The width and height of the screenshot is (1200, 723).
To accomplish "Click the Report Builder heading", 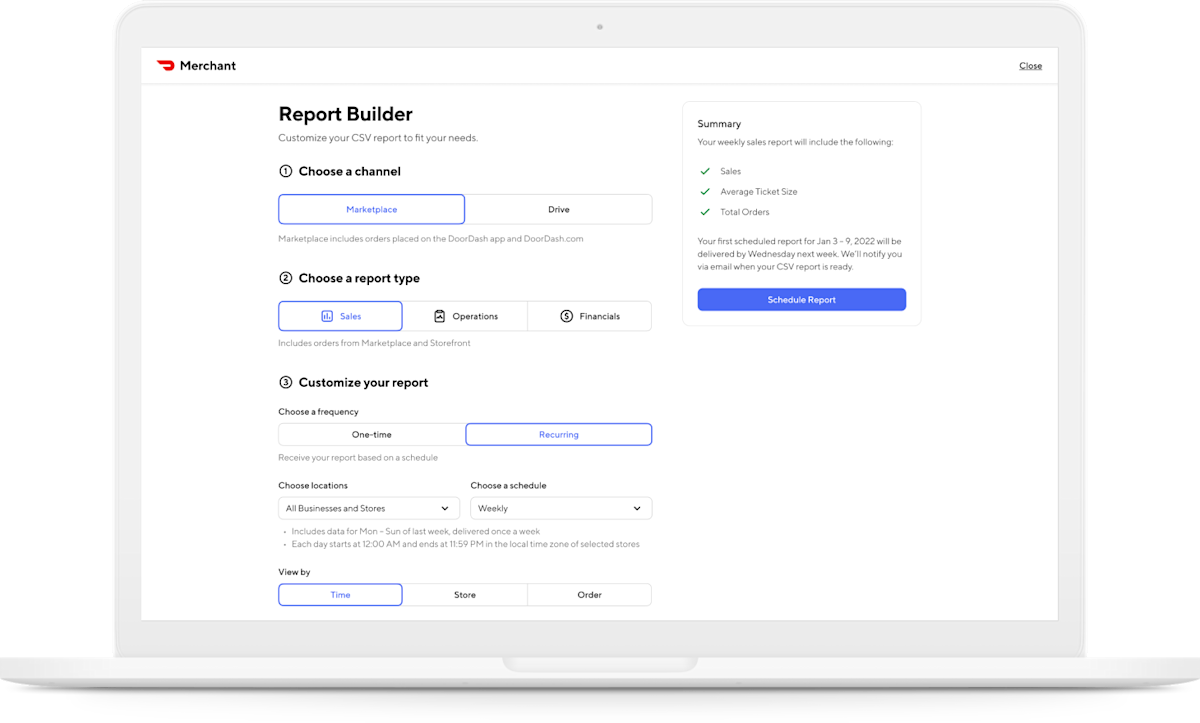I will click(x=345, y=115).
